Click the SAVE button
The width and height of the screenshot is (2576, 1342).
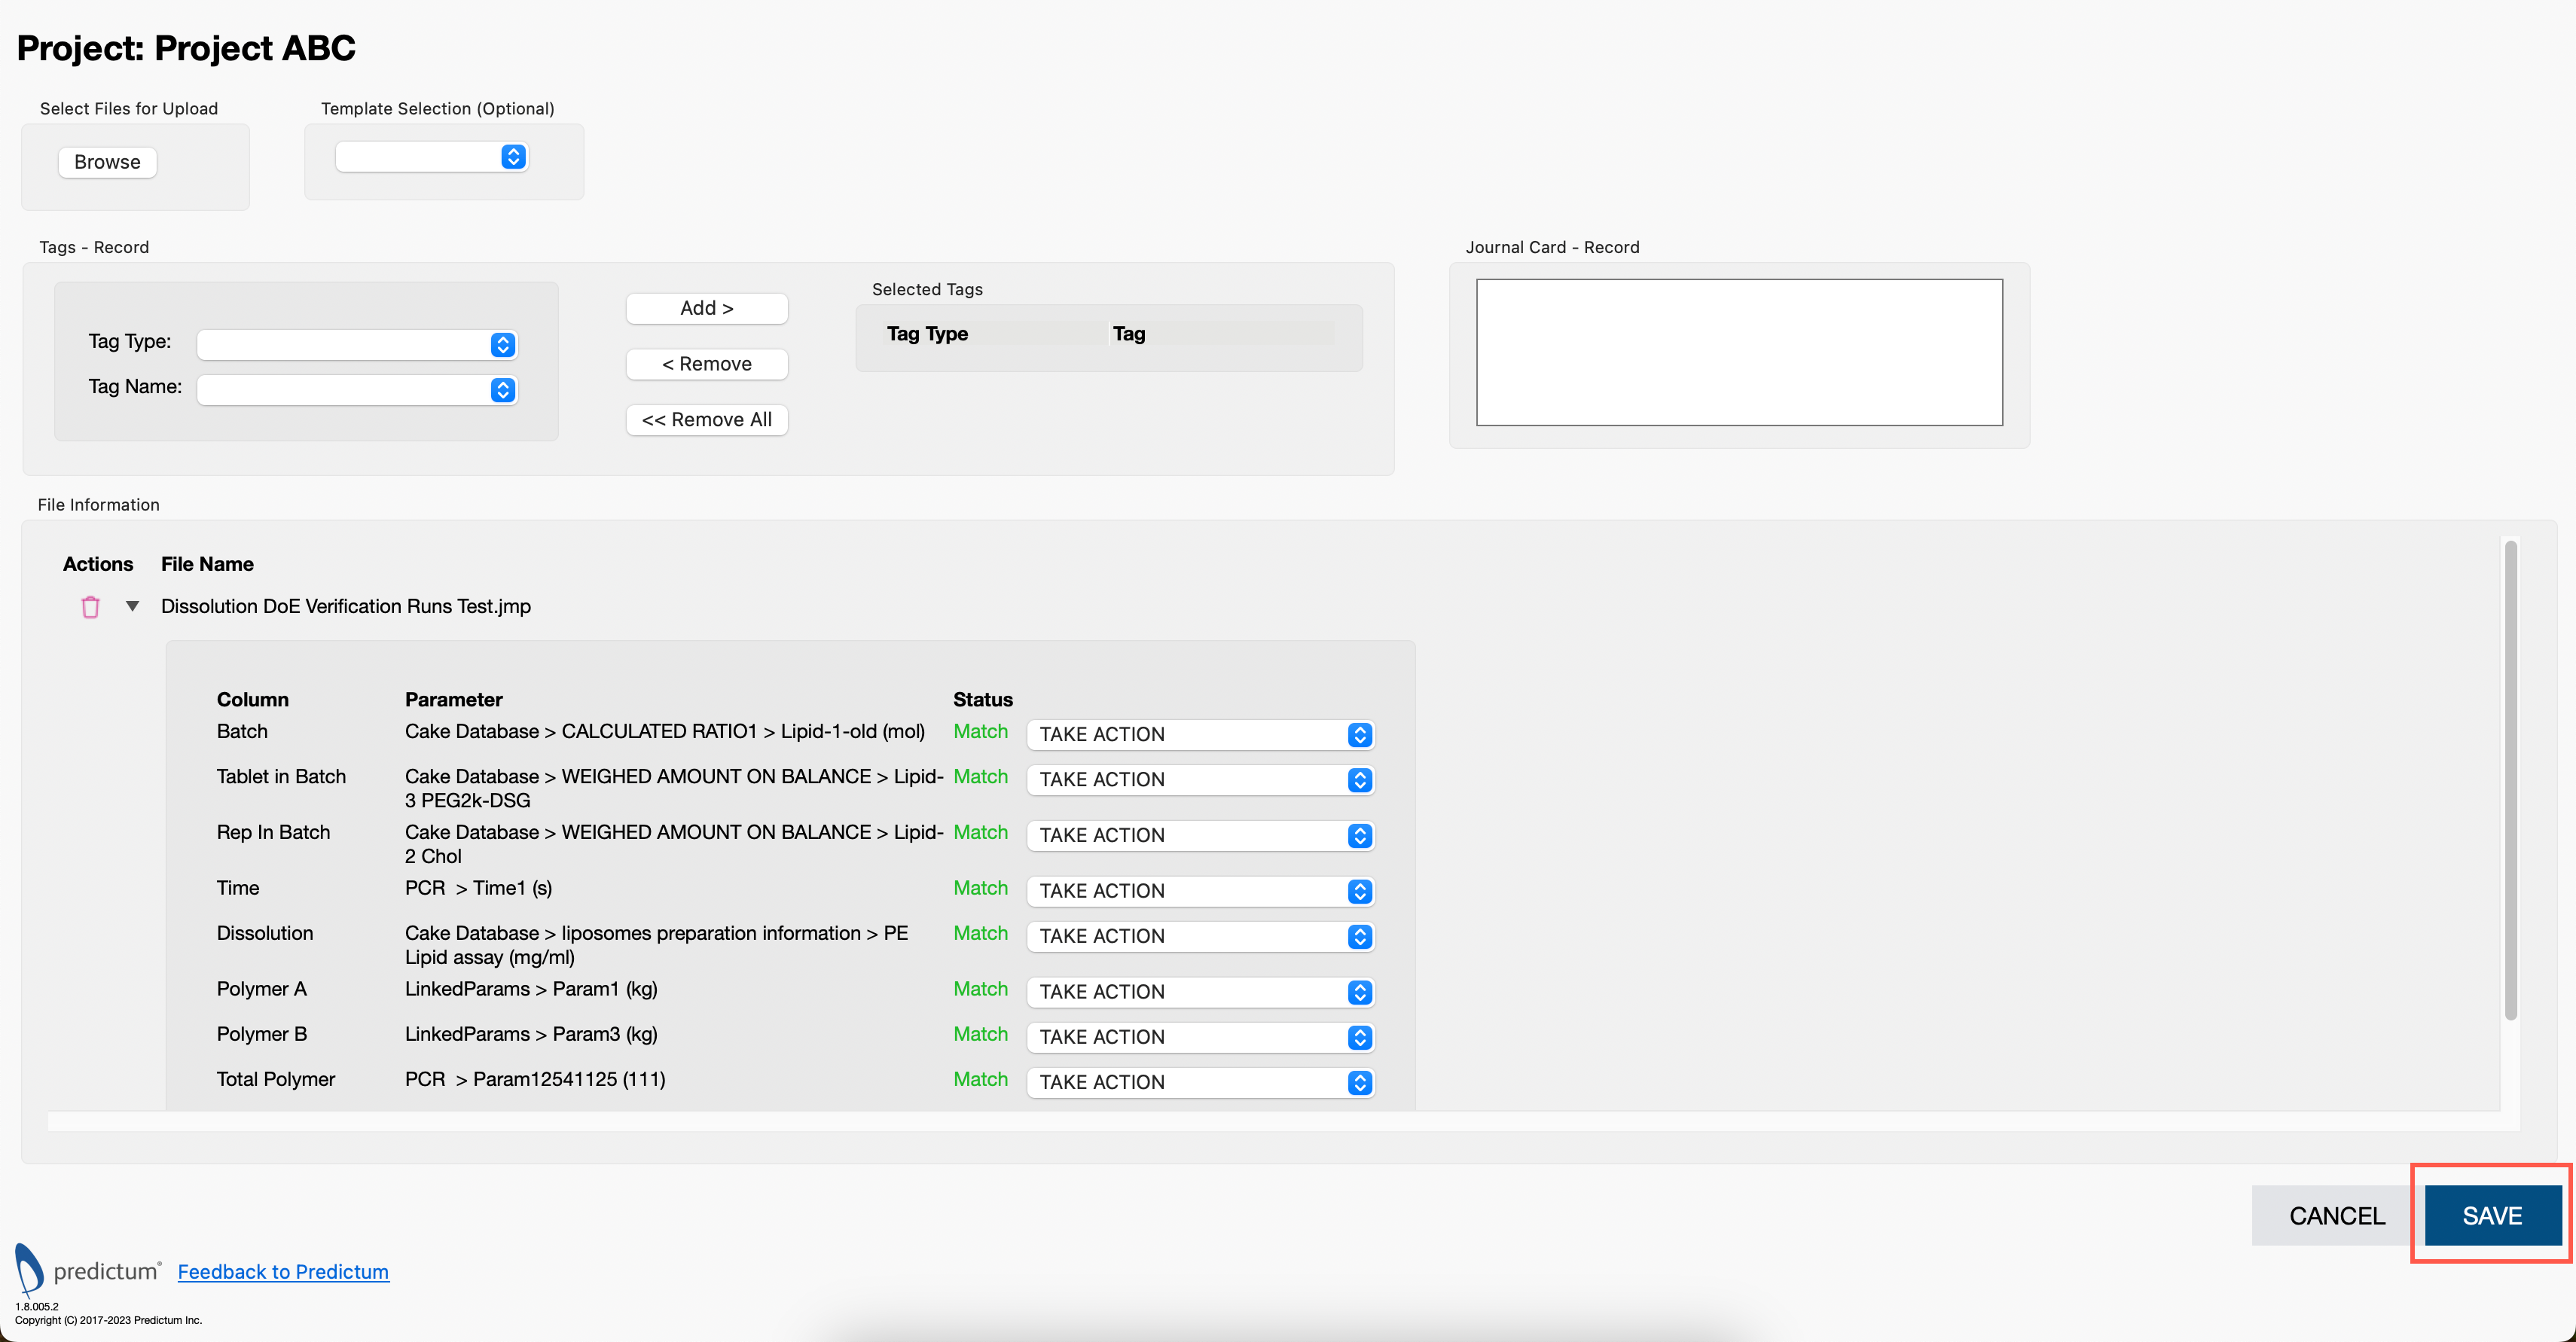2492,1216
